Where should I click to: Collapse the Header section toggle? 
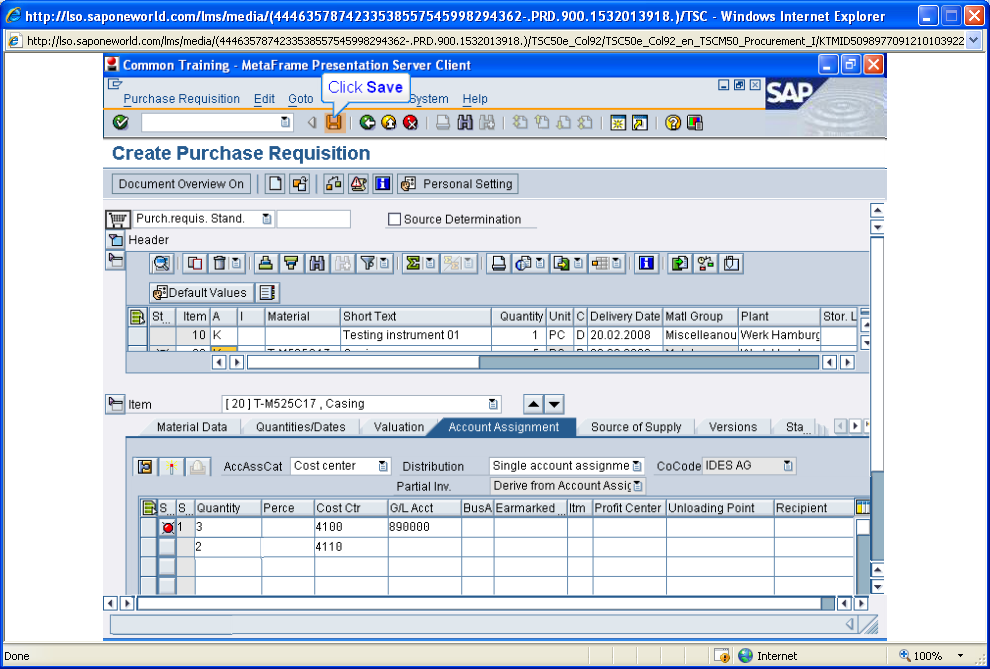115,240
